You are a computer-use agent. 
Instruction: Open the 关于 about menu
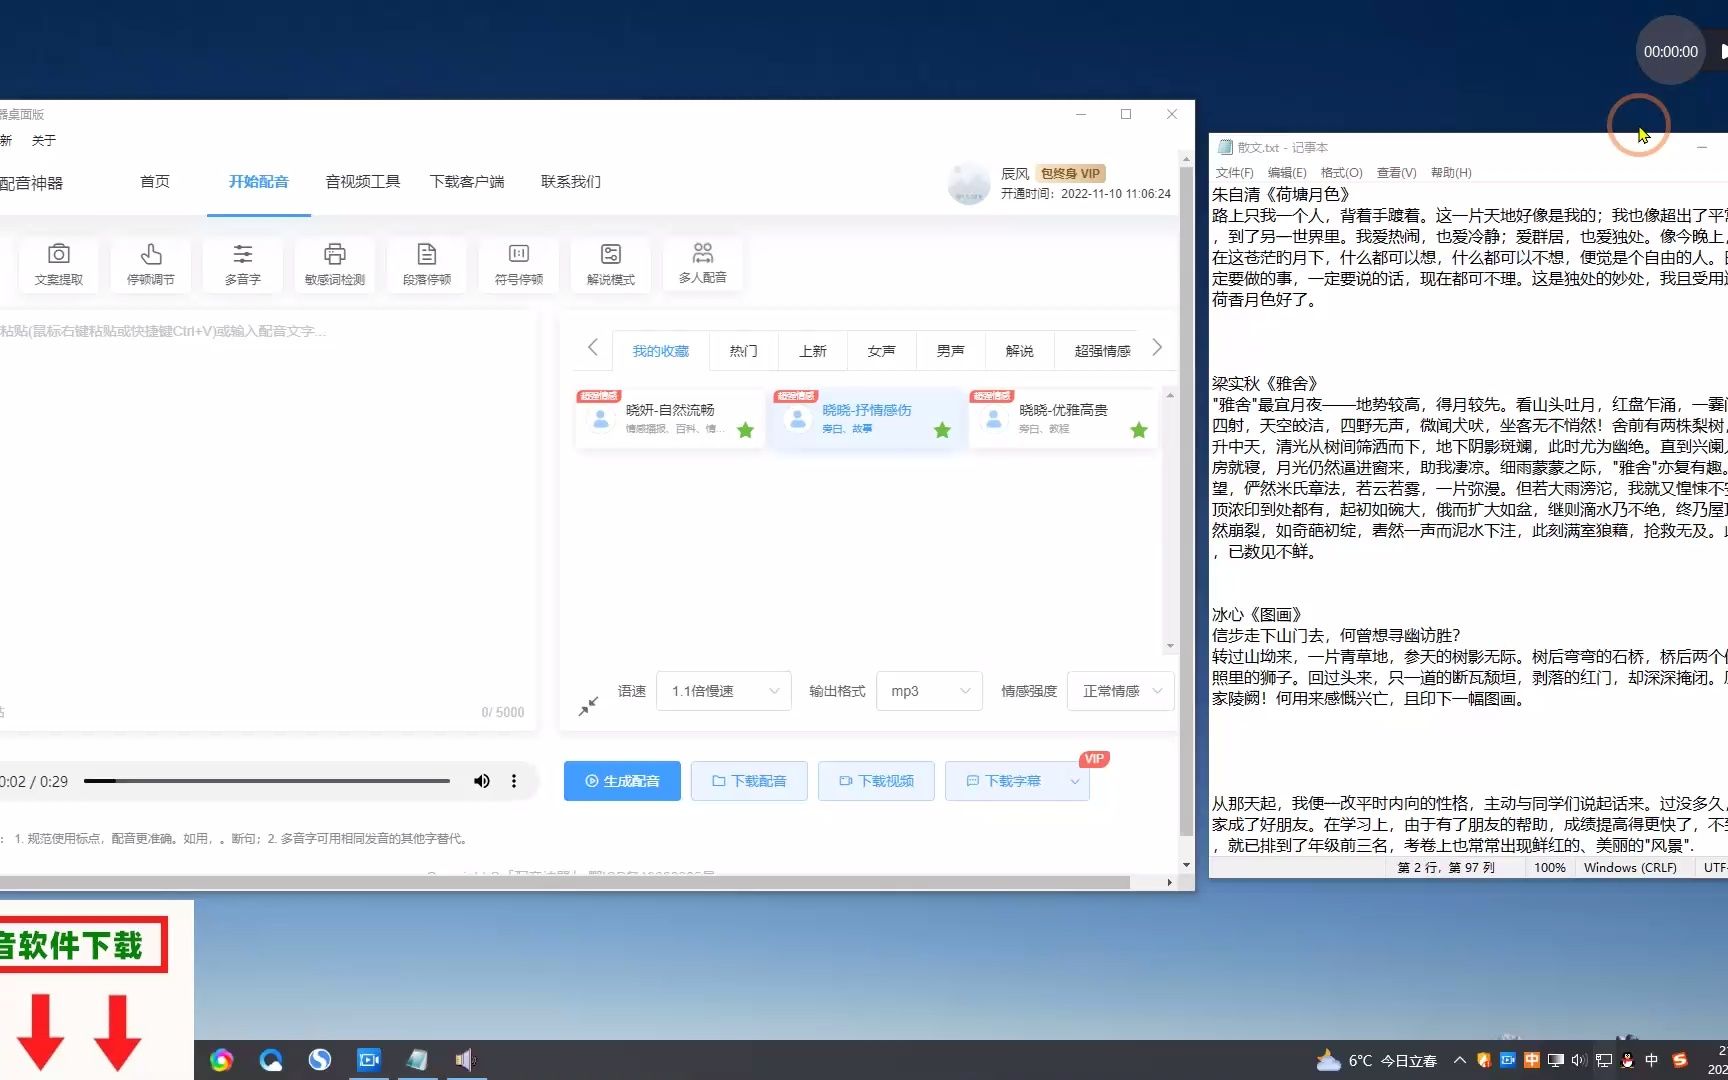pyautogui.click(x=43, y=140)
